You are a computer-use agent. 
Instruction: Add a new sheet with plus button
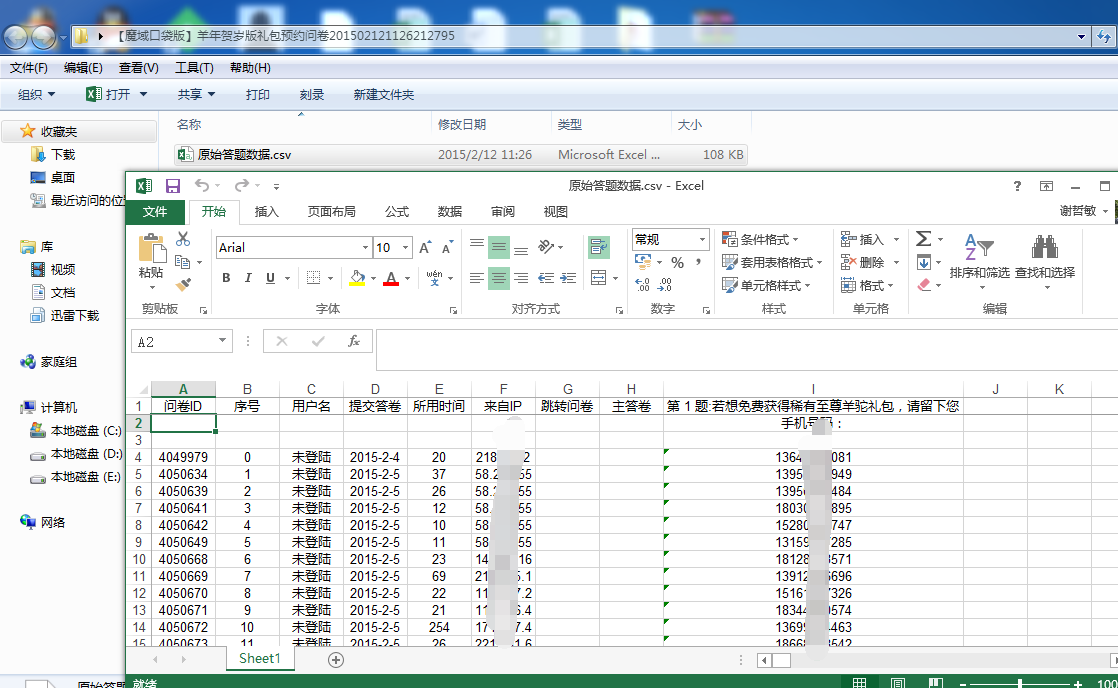[x=336, y=659]
